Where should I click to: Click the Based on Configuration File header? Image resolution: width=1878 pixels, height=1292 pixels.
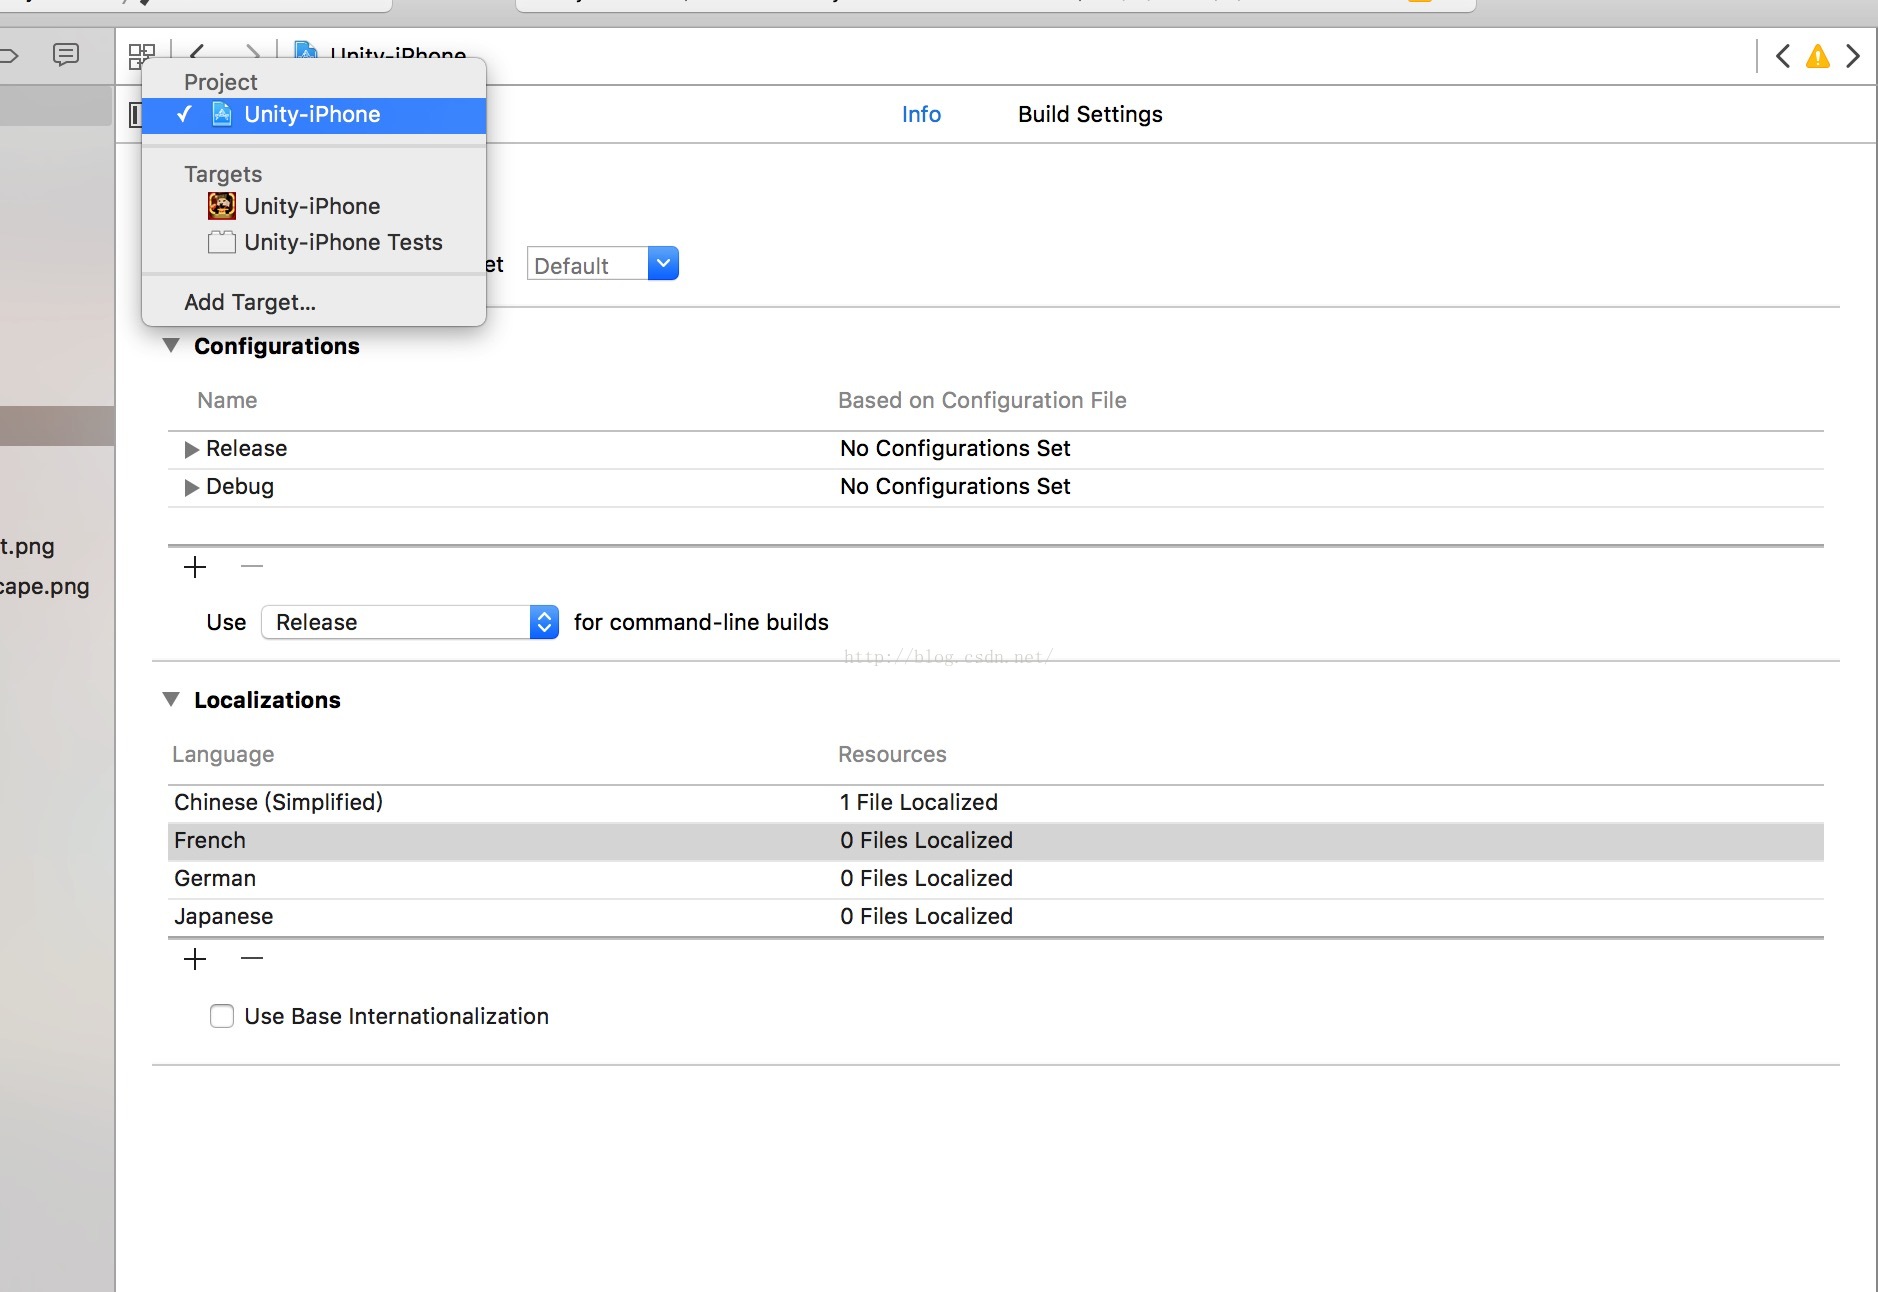pos(982,400)
